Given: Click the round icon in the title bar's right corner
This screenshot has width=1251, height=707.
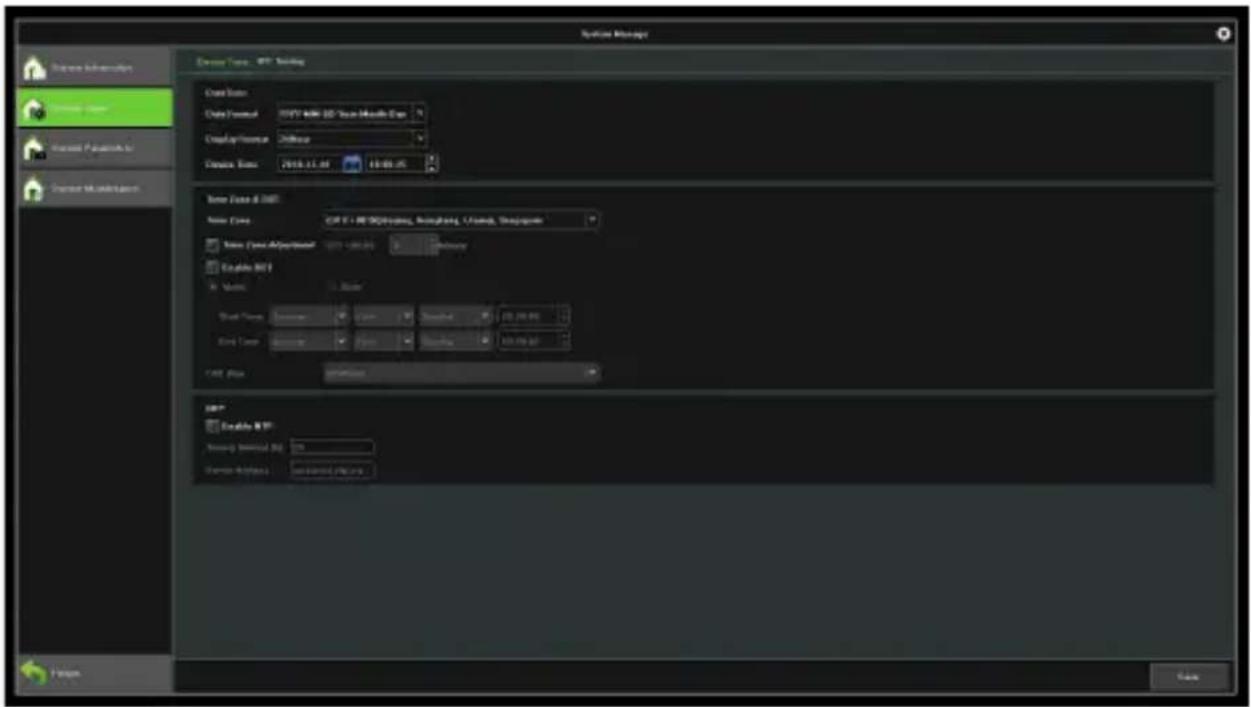Looking at the screenshot, I should click(1222, 34).
